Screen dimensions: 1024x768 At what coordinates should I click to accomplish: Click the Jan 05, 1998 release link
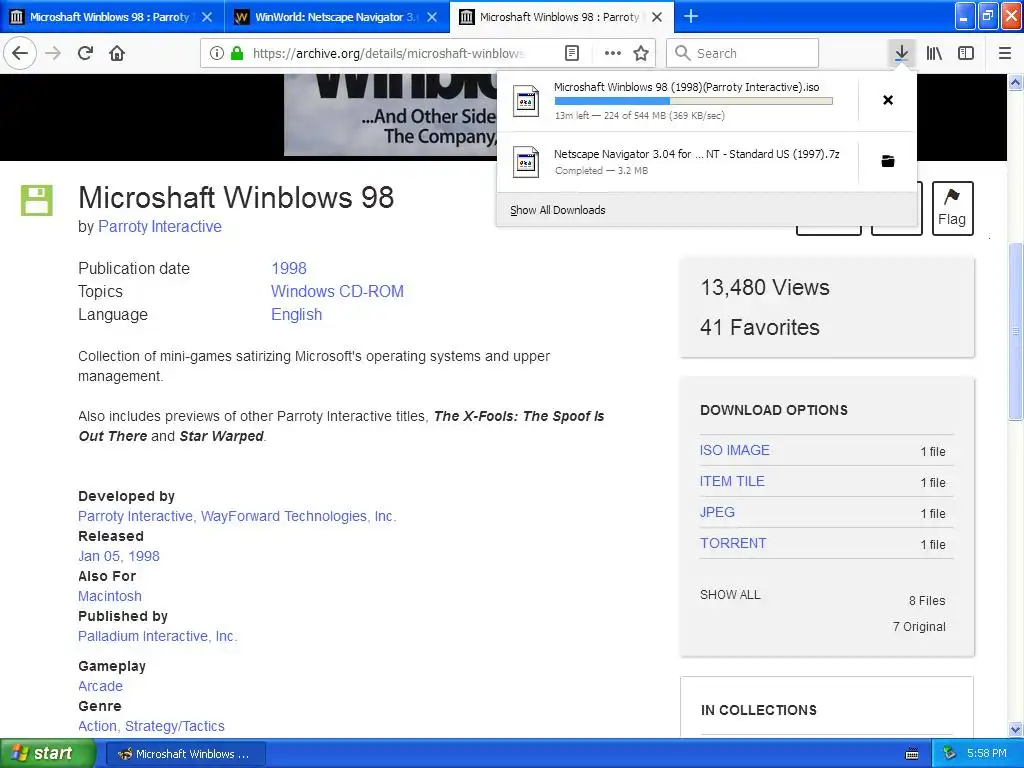(119, 556)
